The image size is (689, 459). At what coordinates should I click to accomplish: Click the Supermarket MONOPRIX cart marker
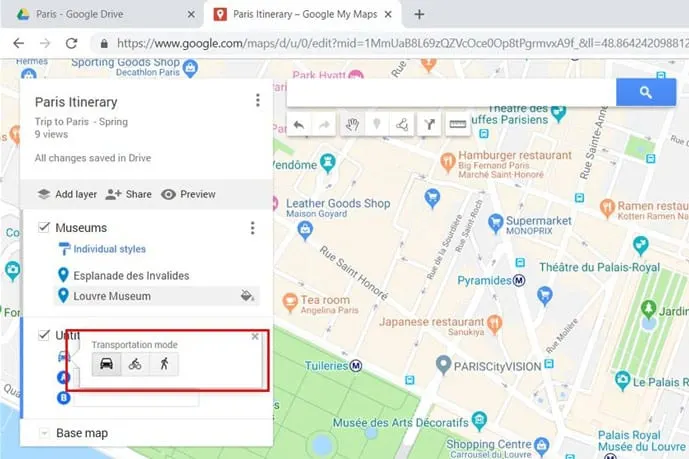[x=495, y=224]
